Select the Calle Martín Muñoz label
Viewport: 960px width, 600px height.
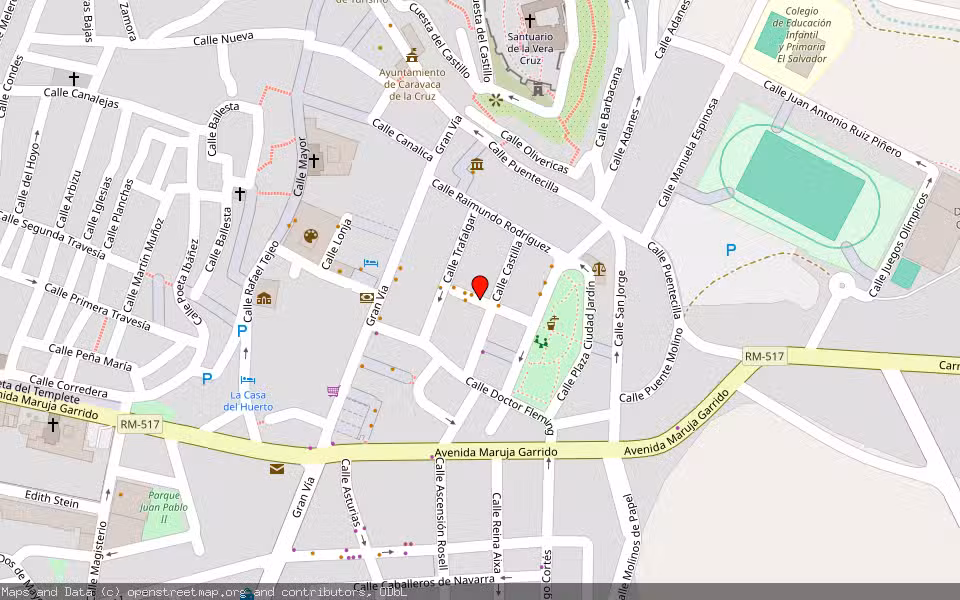point(144,264)
